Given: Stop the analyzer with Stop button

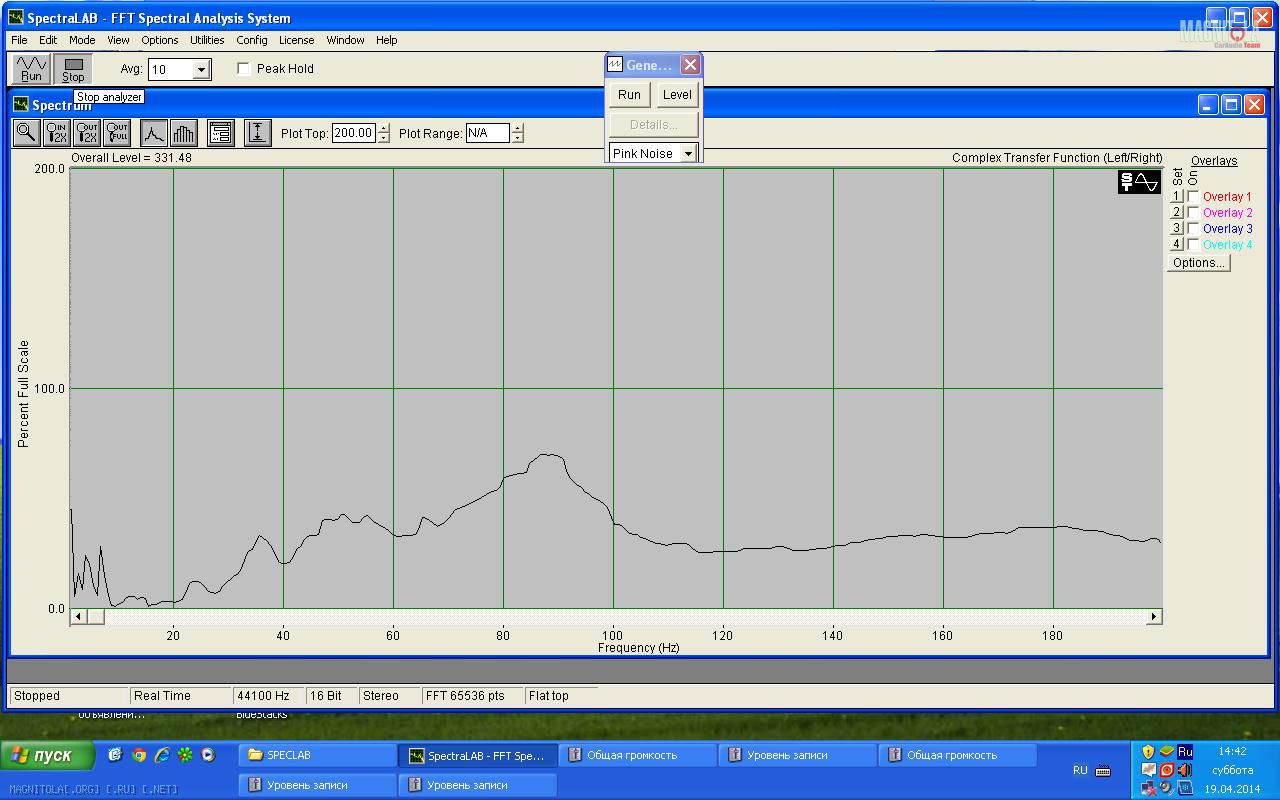Looking at the screenshot, I should point(73,69).
